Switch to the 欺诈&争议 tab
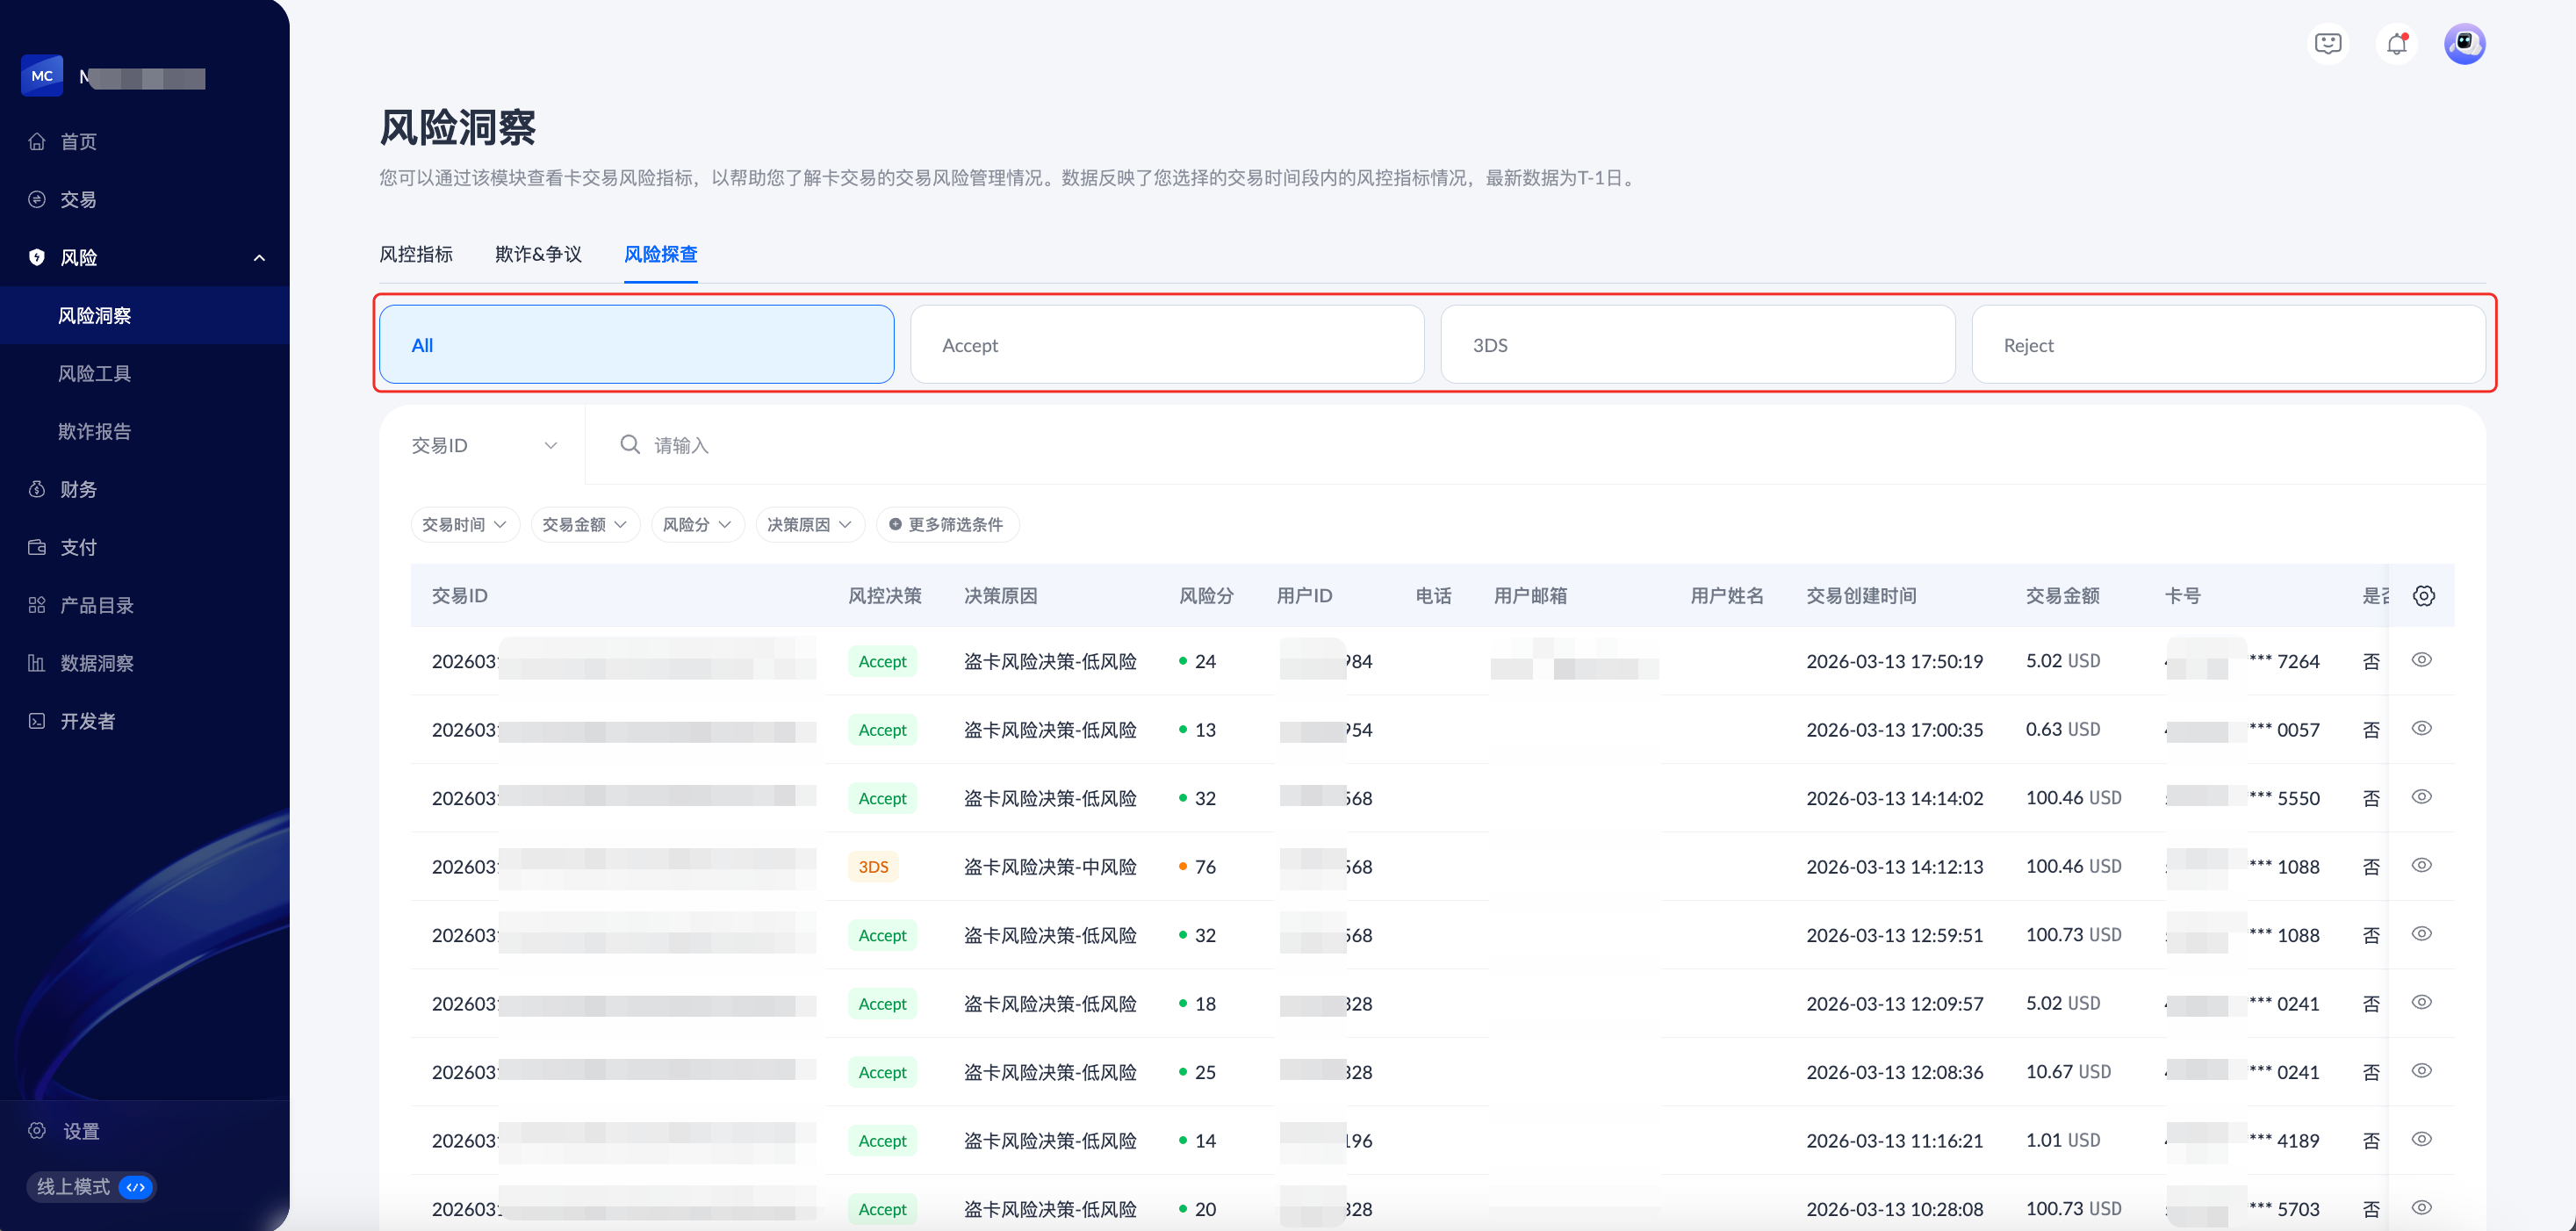Viewport: 2576px width, 1231px height. coord(538,255)
